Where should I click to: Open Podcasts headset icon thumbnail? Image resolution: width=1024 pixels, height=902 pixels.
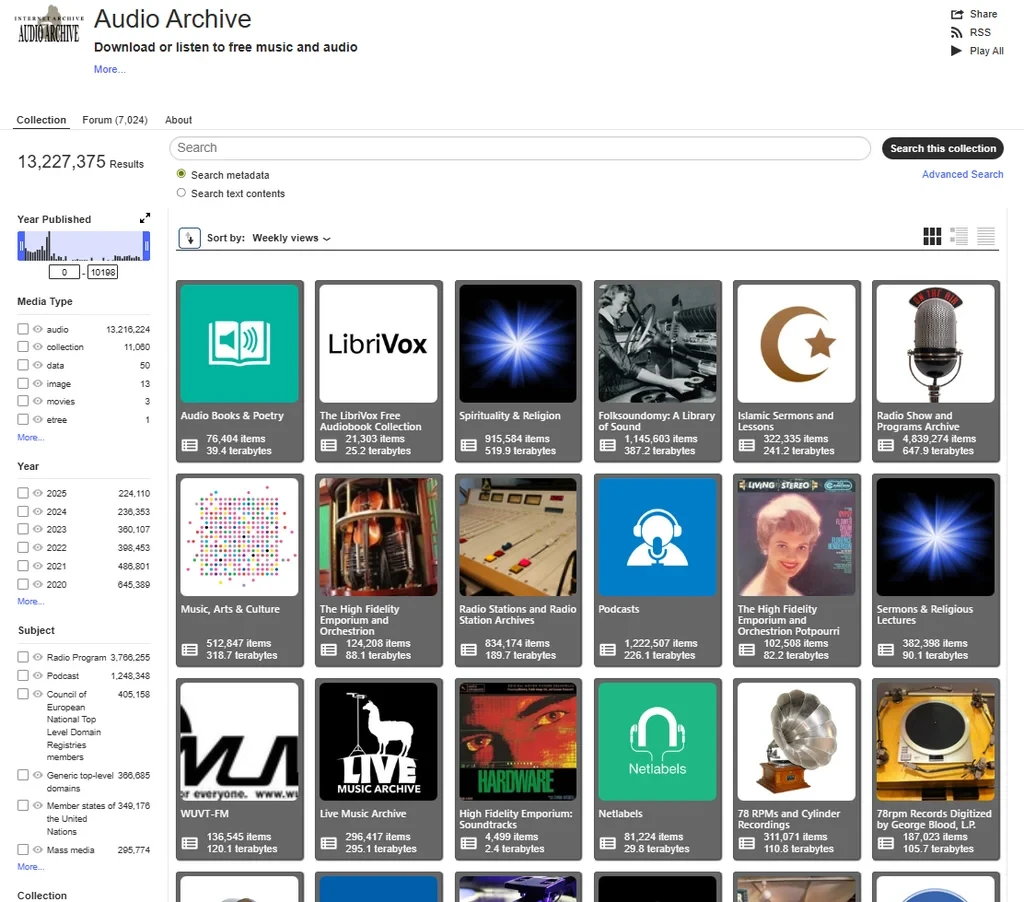[657, 537]
